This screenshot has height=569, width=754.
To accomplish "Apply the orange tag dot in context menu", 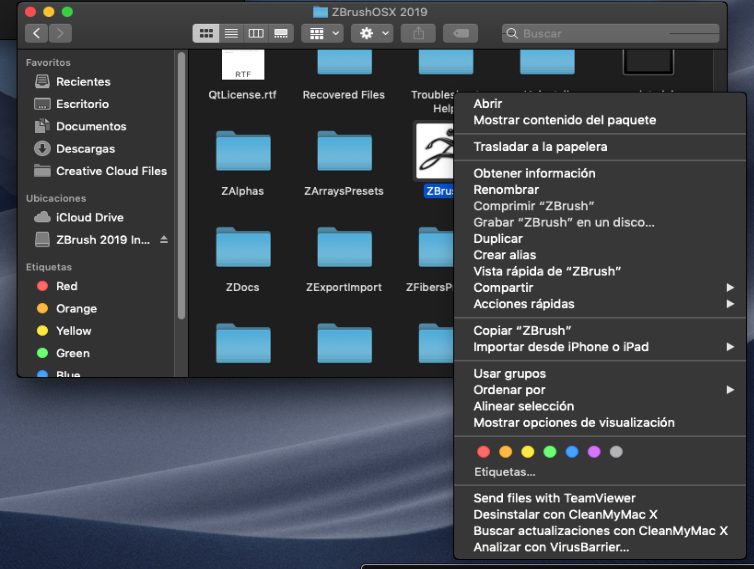I will click(505, 452).
